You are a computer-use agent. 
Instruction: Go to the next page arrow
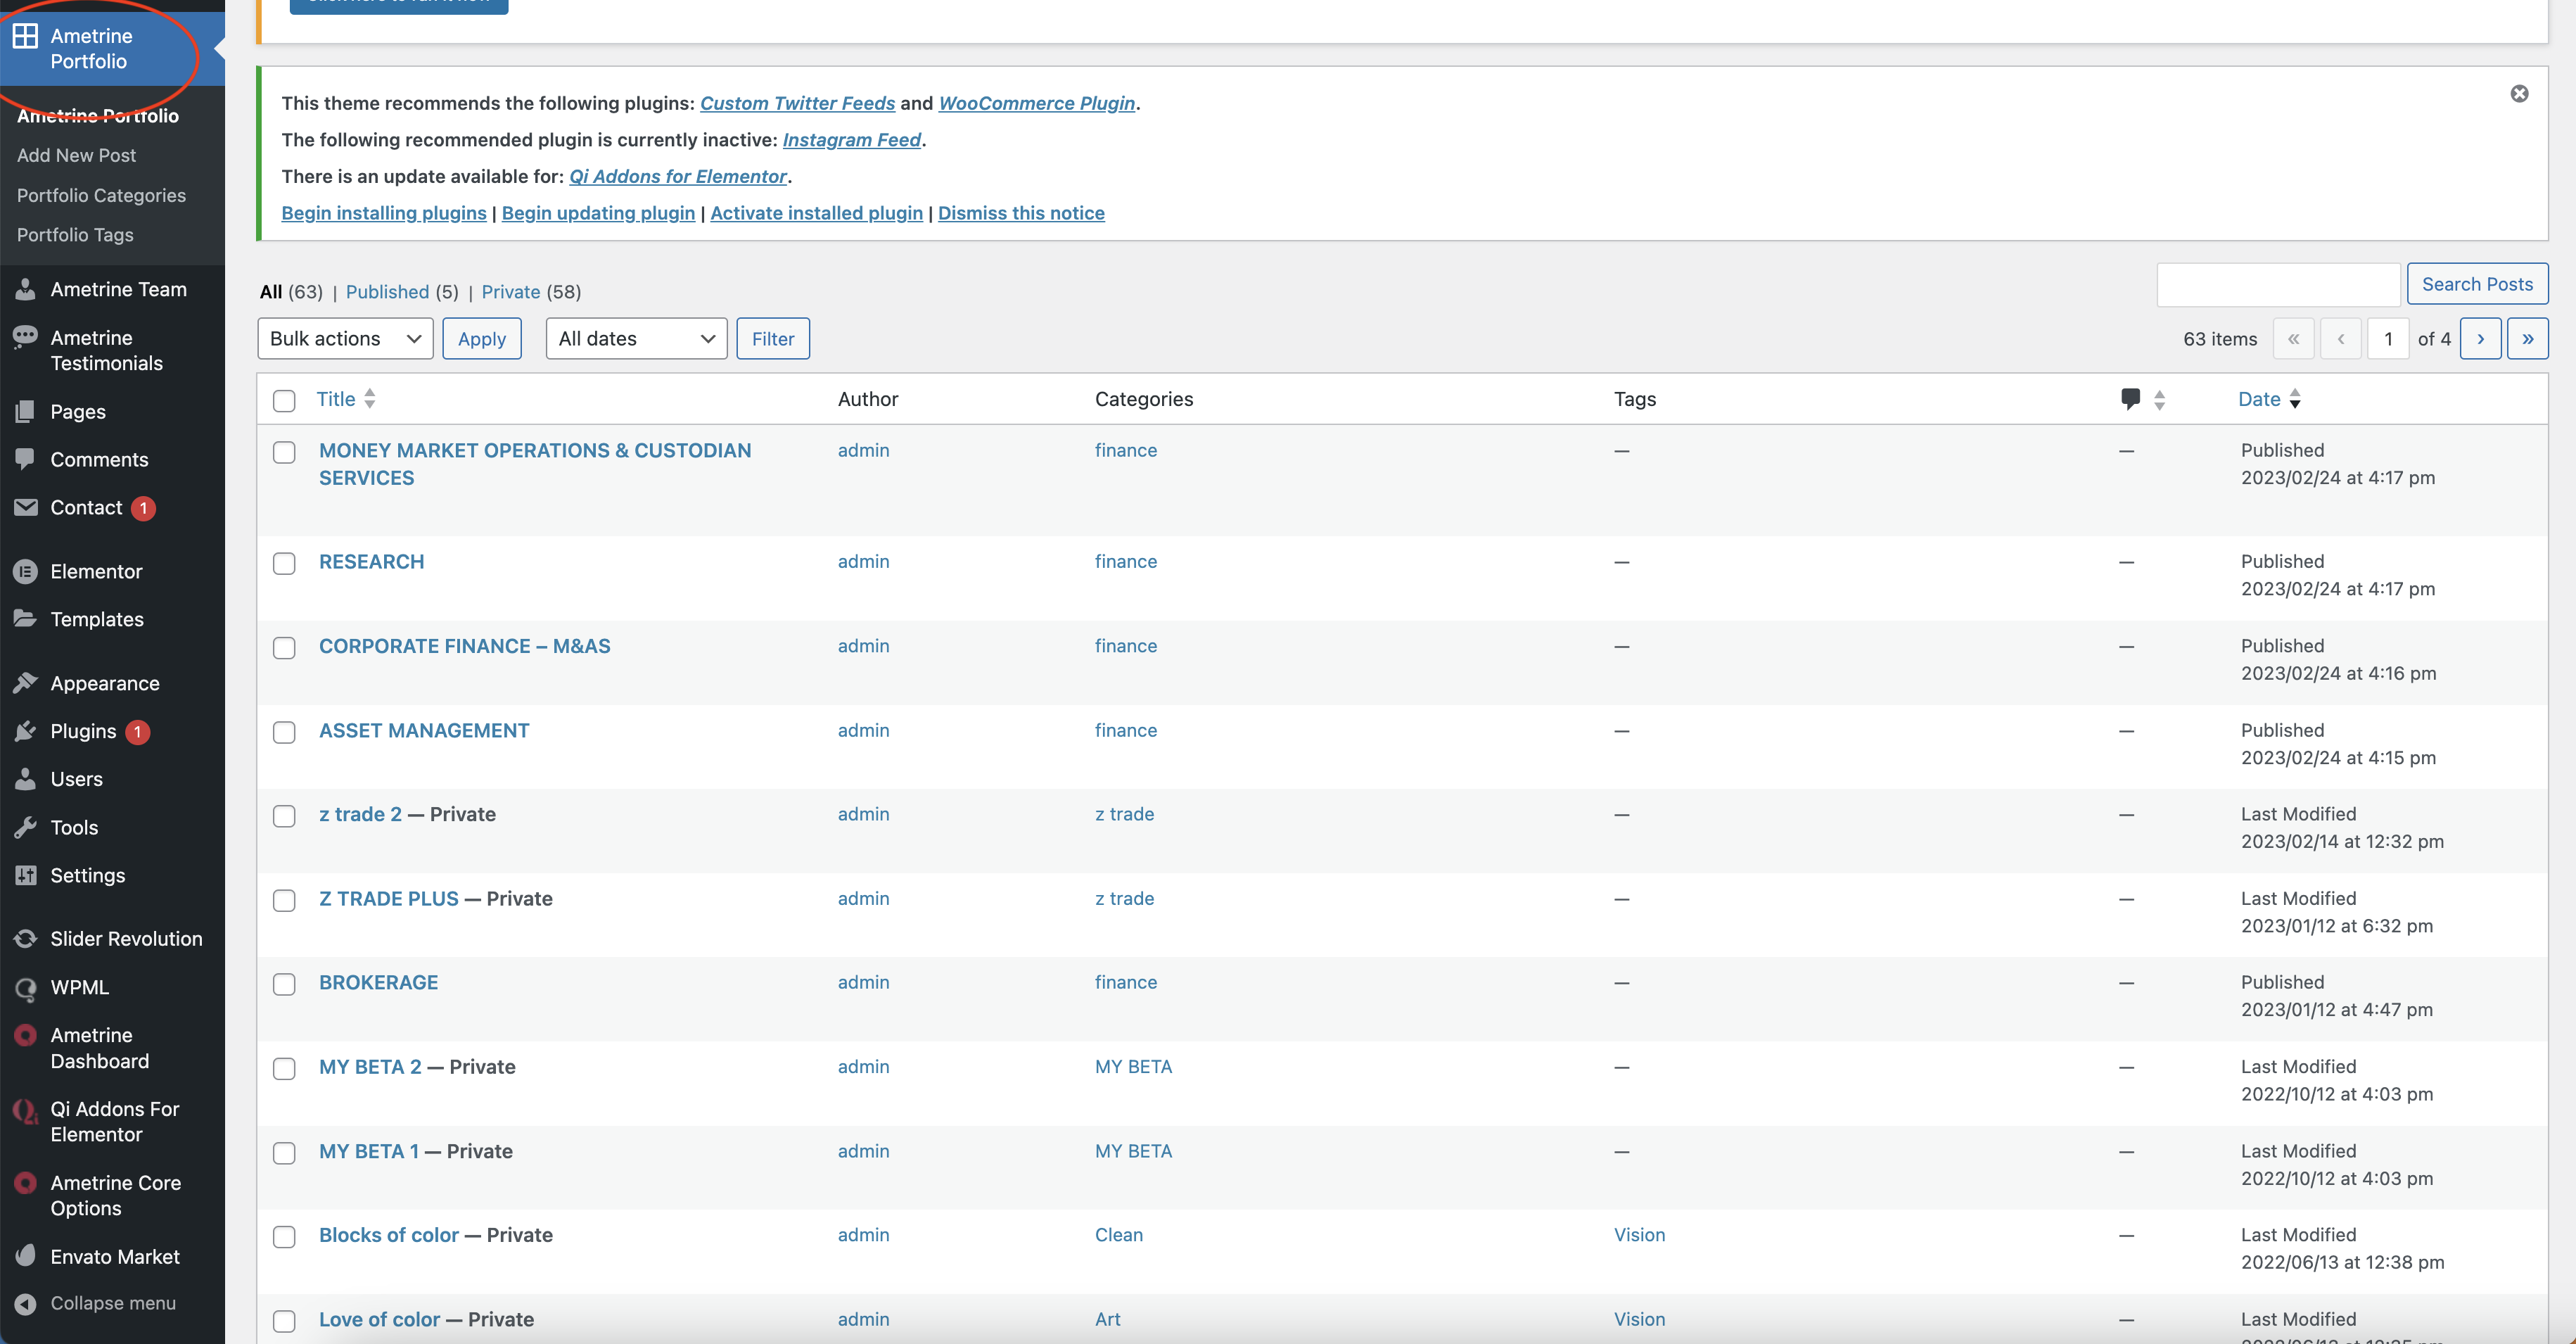(2480, 339)
